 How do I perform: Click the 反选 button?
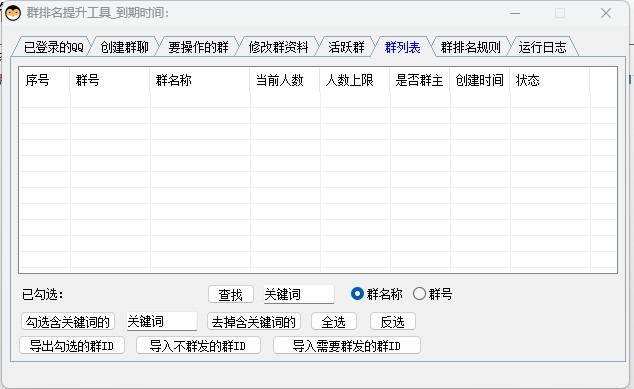click(393, 321)
